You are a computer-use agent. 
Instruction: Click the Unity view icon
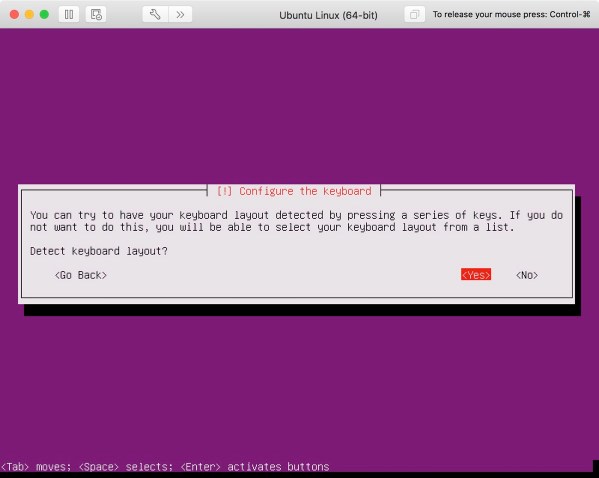pyautogui.click(x=414, y=15)
